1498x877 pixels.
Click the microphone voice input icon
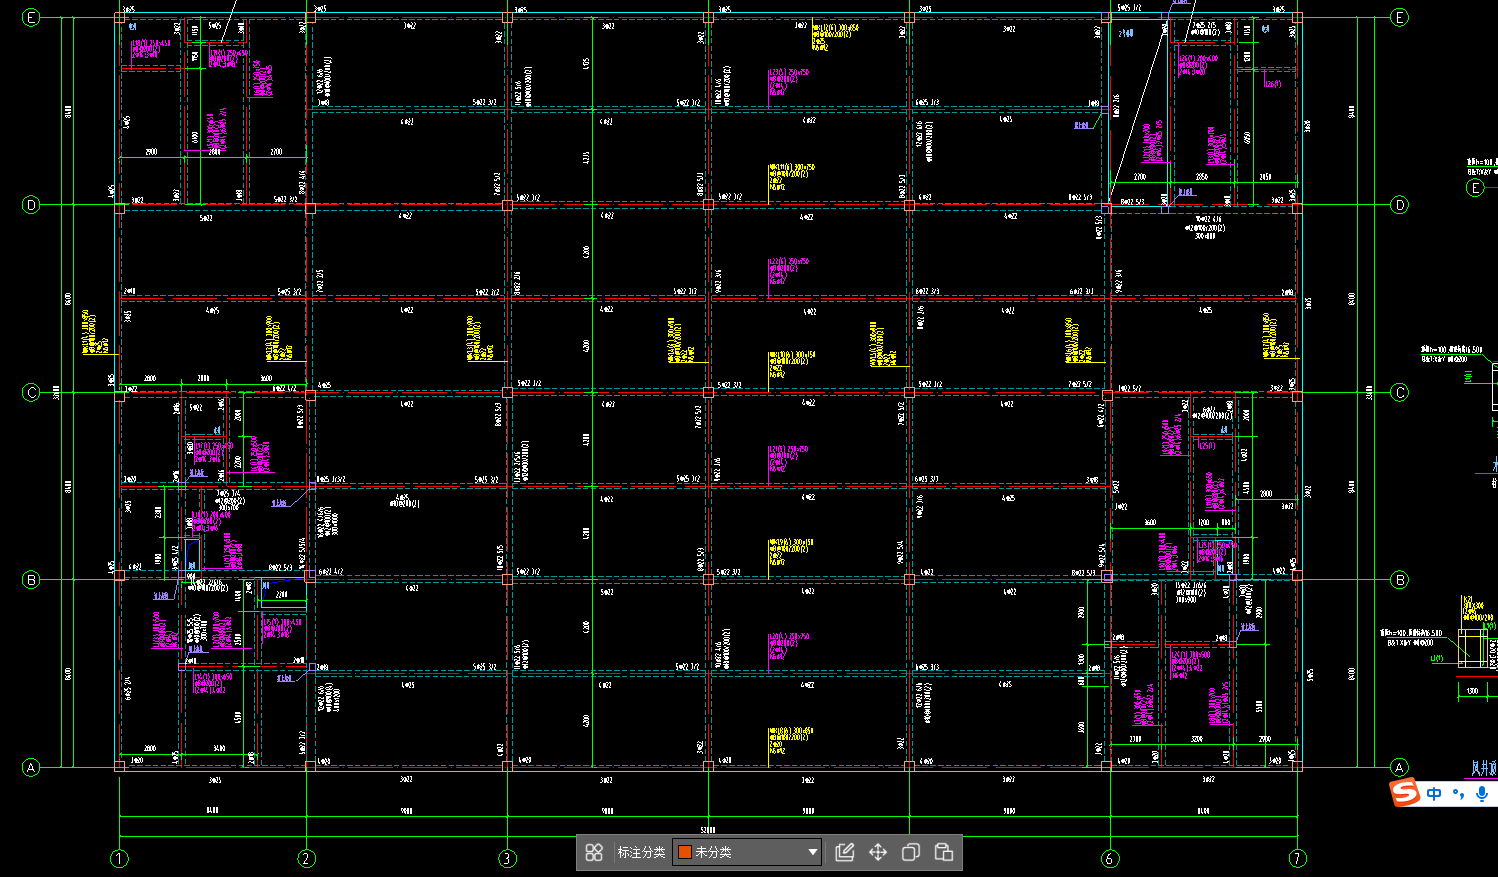click(1482, 794)
